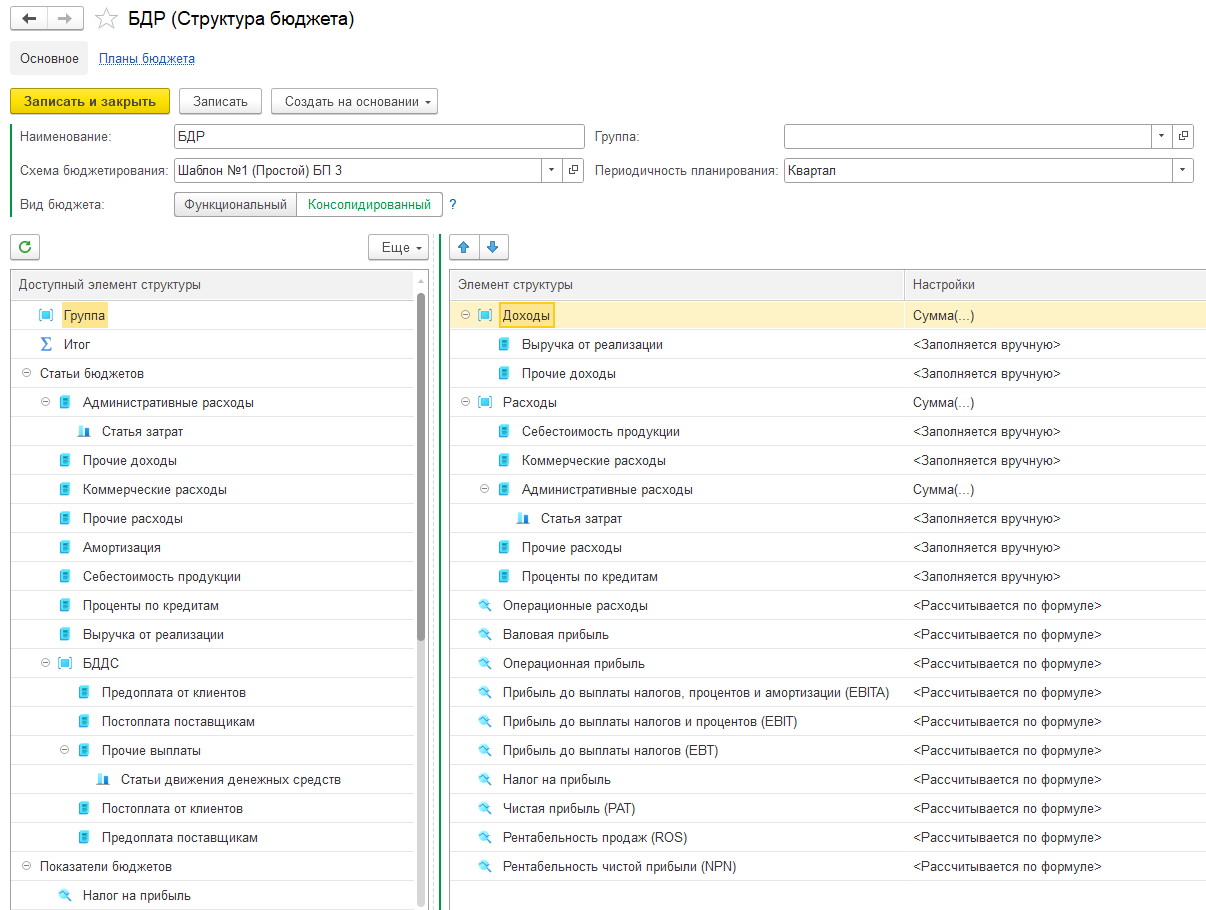
Task: Click the group icon next to Группа in available elements
Action: click(46, 315)
